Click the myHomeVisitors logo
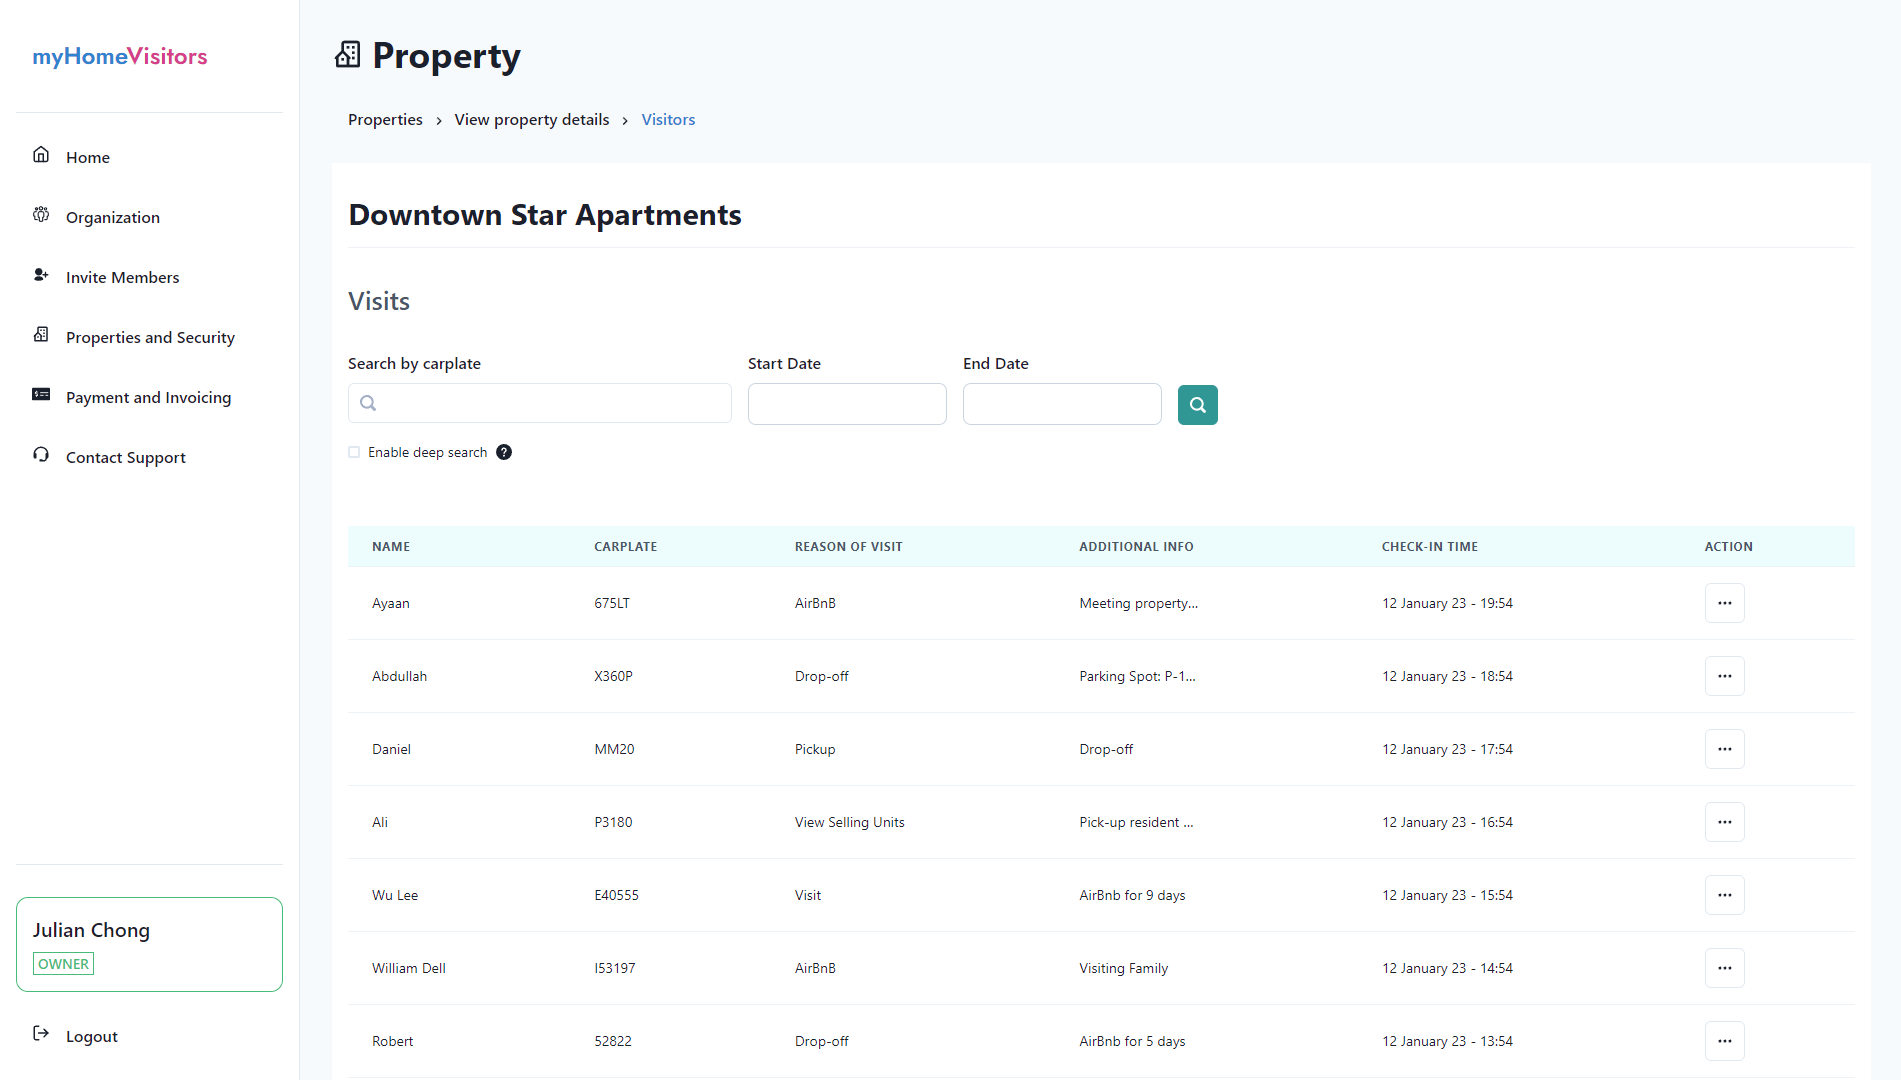The height and width of the screenshot is (1080, 1901). (x=119, y=56)
